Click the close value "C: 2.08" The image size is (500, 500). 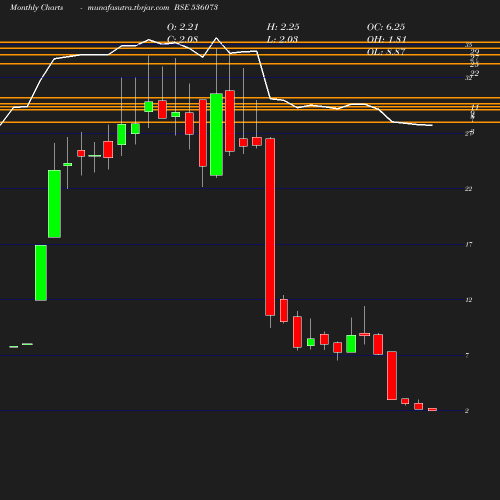pyautogui.click(x=183, y=39)
